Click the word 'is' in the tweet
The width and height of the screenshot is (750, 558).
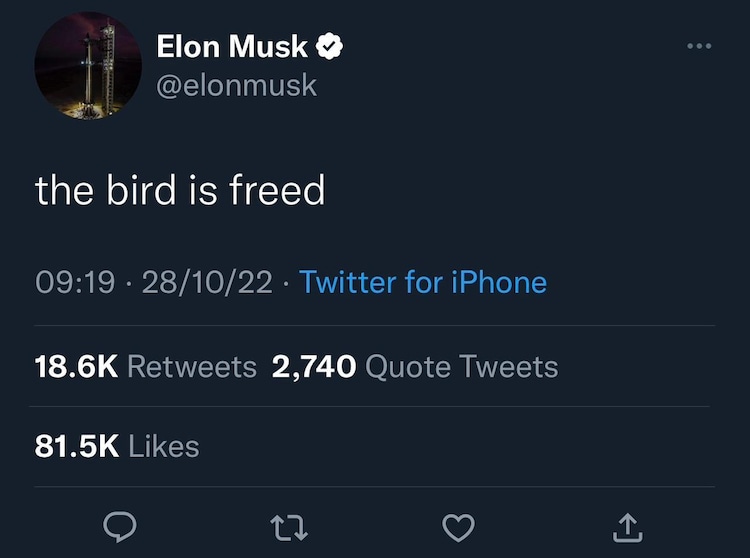(x=203, y=190)
